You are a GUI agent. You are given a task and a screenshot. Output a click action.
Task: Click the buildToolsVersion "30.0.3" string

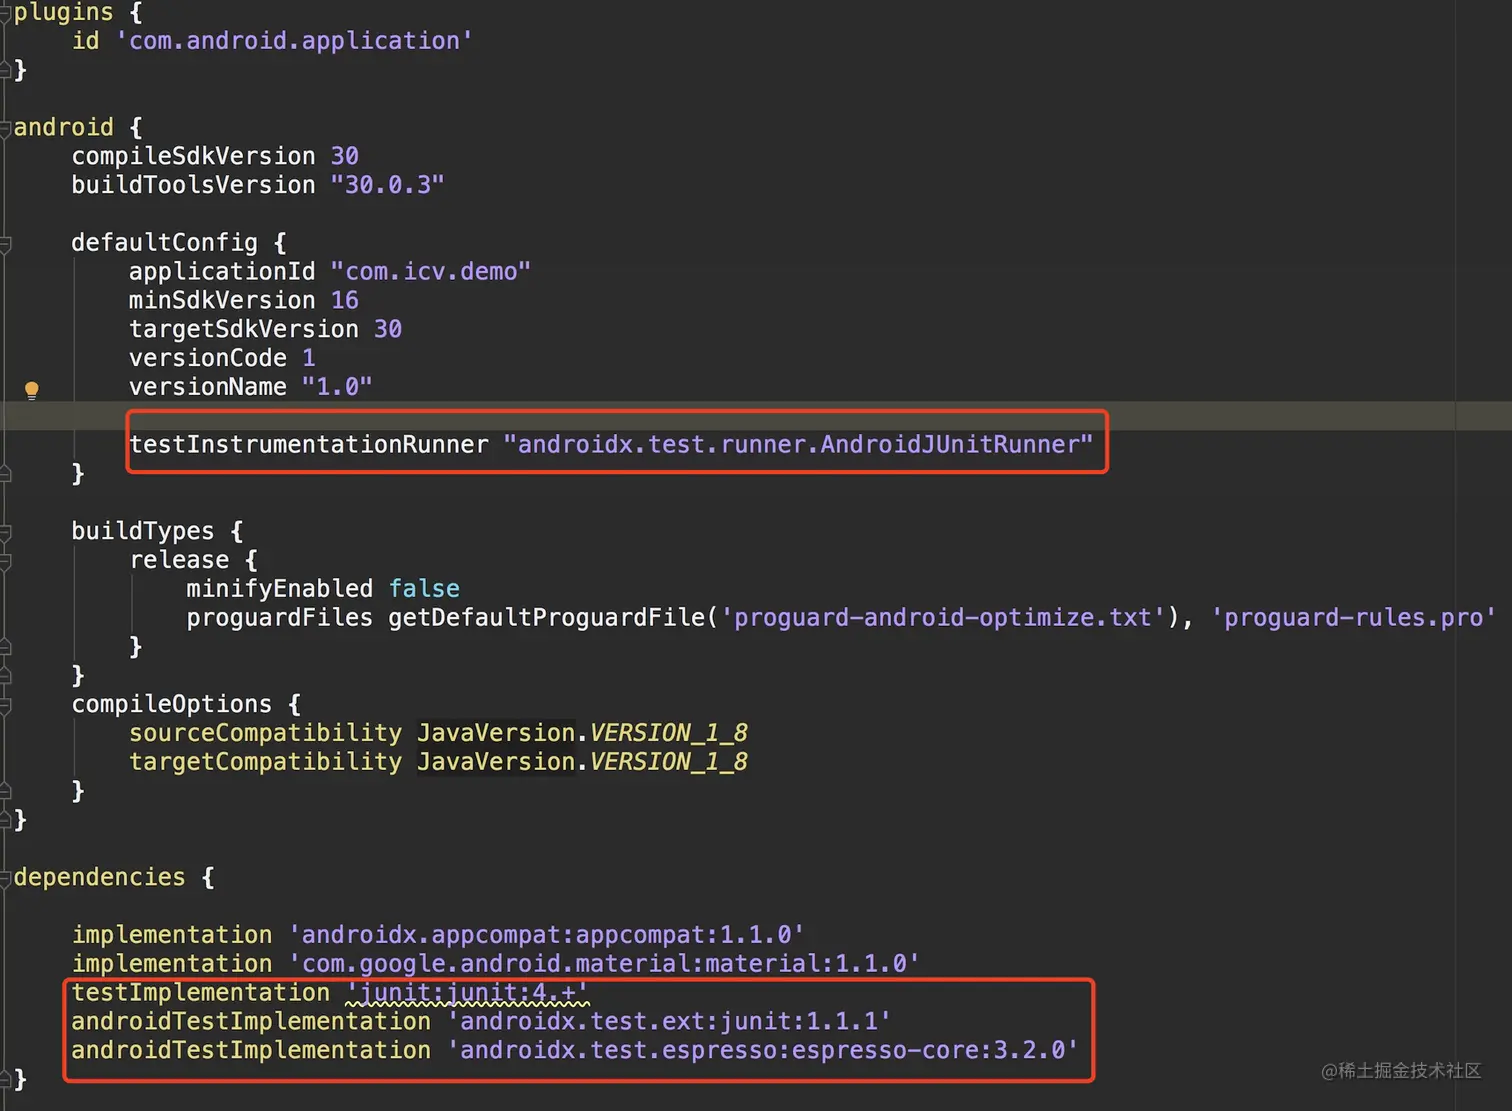point(387,185)
